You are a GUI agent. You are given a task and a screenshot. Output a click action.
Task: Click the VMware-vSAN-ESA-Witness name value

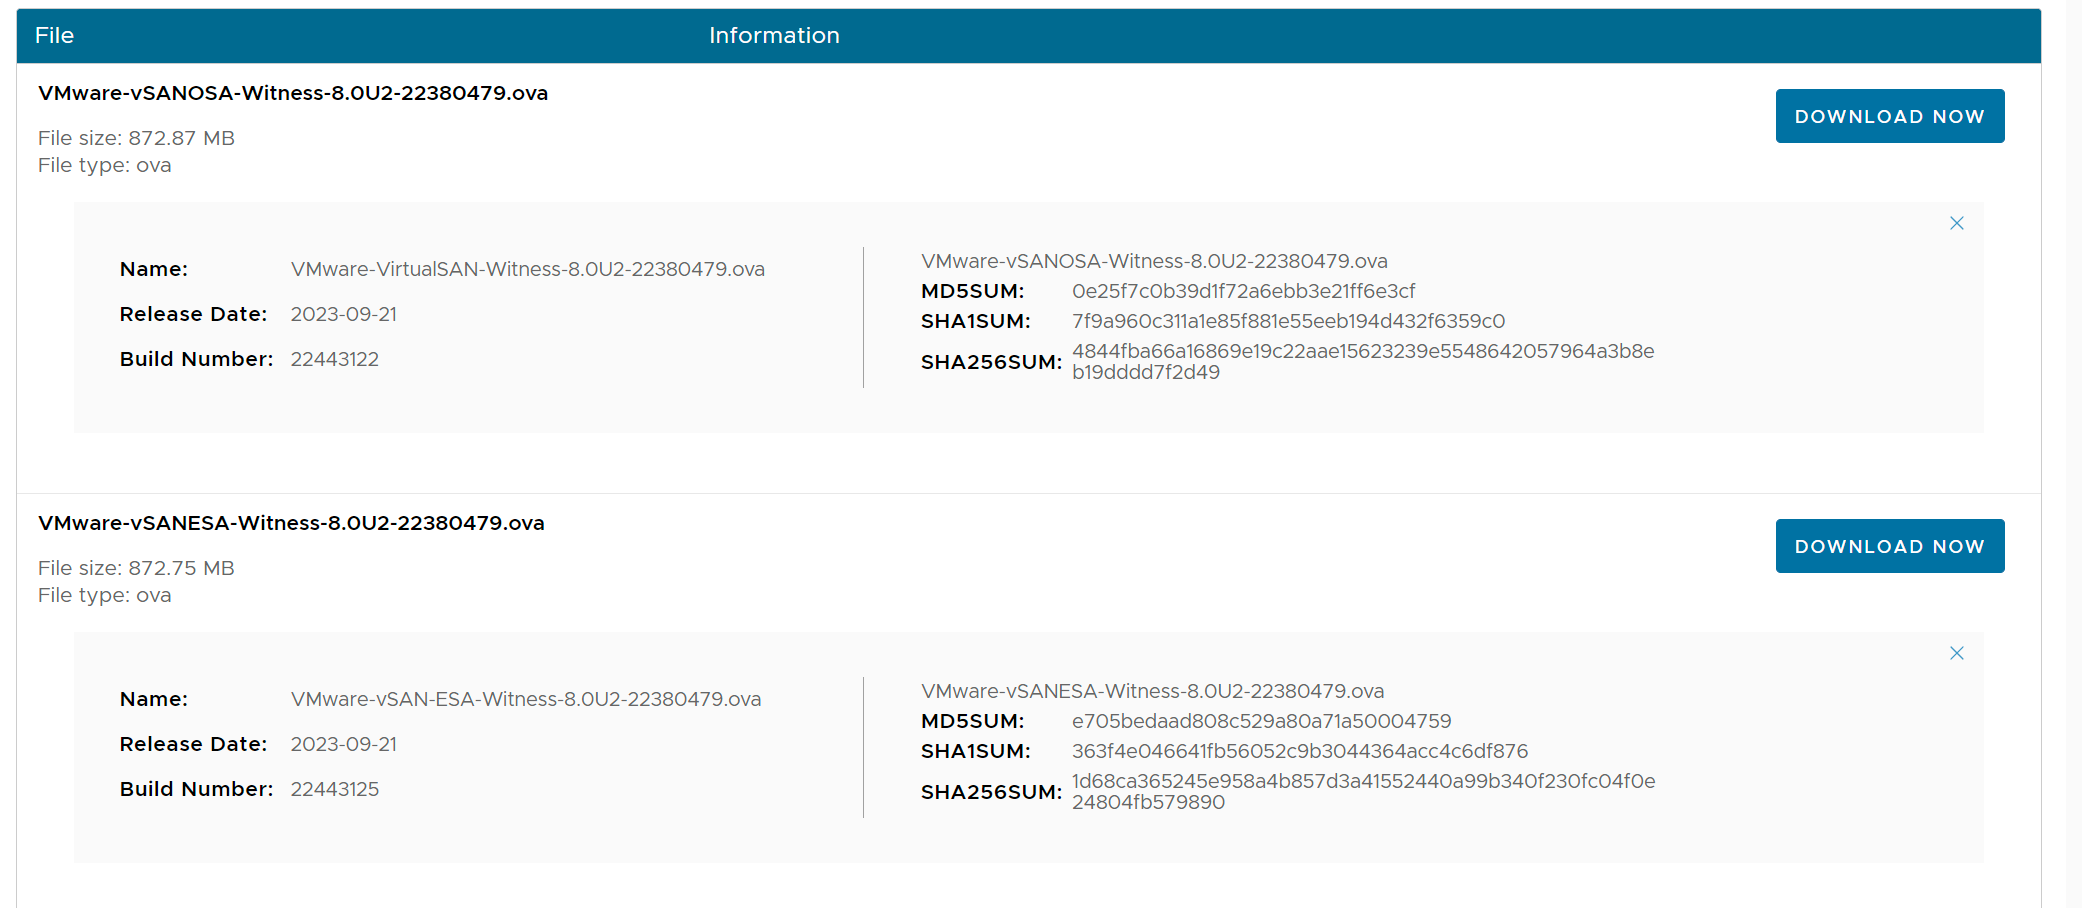pyautogui.click(x=525, y=699)
